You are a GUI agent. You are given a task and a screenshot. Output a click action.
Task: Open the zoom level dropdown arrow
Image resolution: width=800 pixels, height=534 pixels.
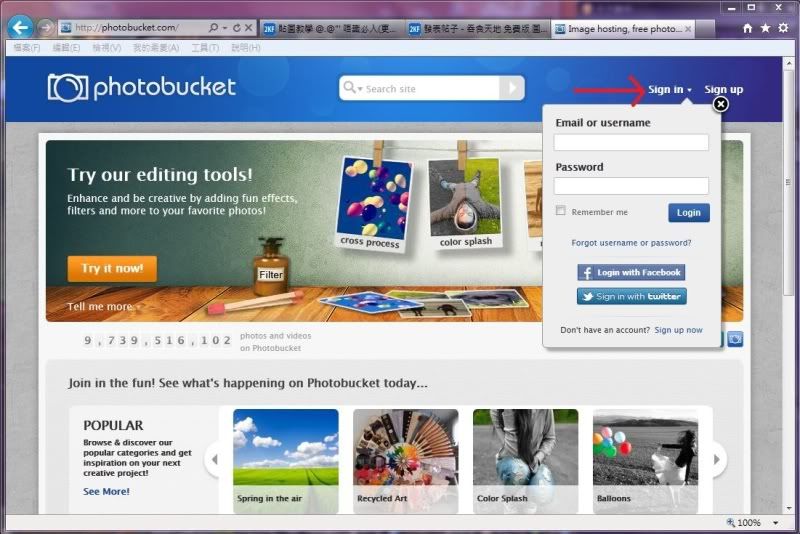(x=776, y=523)
